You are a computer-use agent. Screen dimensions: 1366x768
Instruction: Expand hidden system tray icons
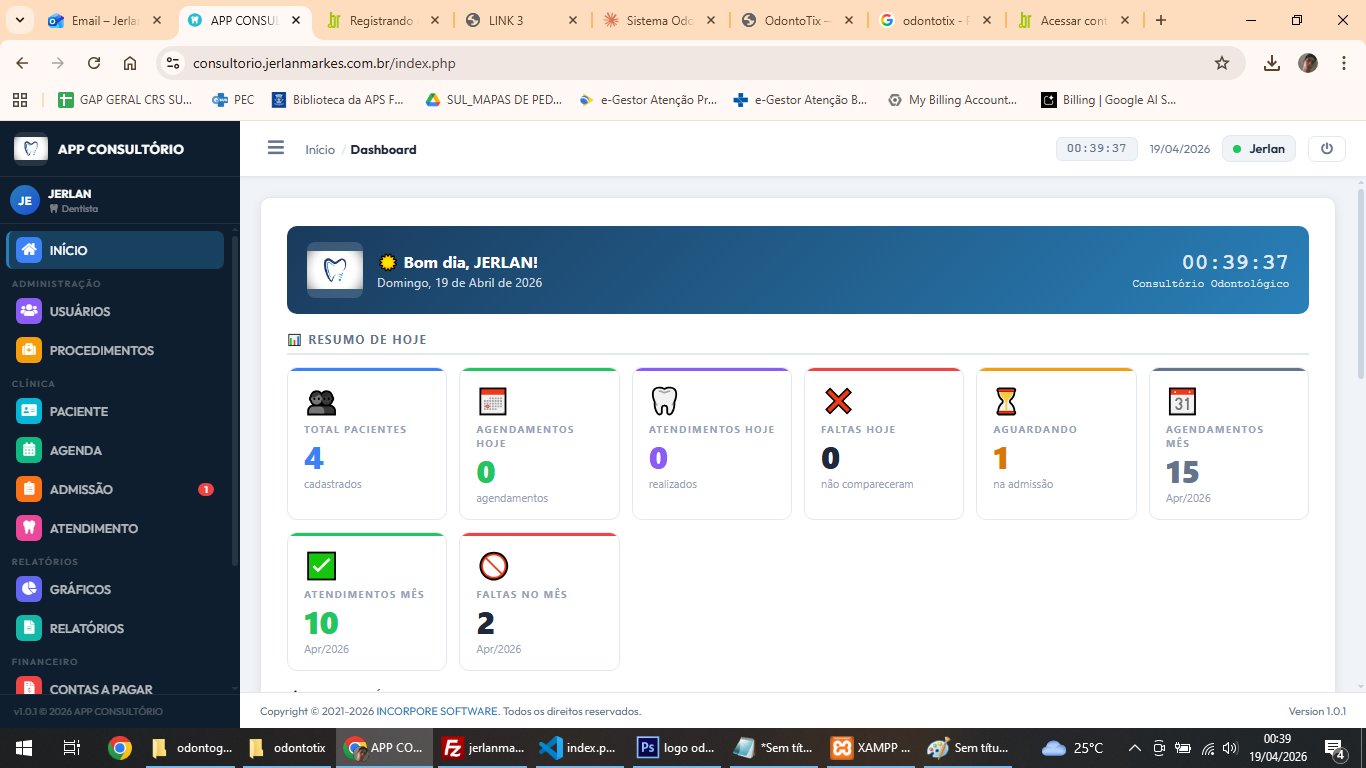(1134, 747)
